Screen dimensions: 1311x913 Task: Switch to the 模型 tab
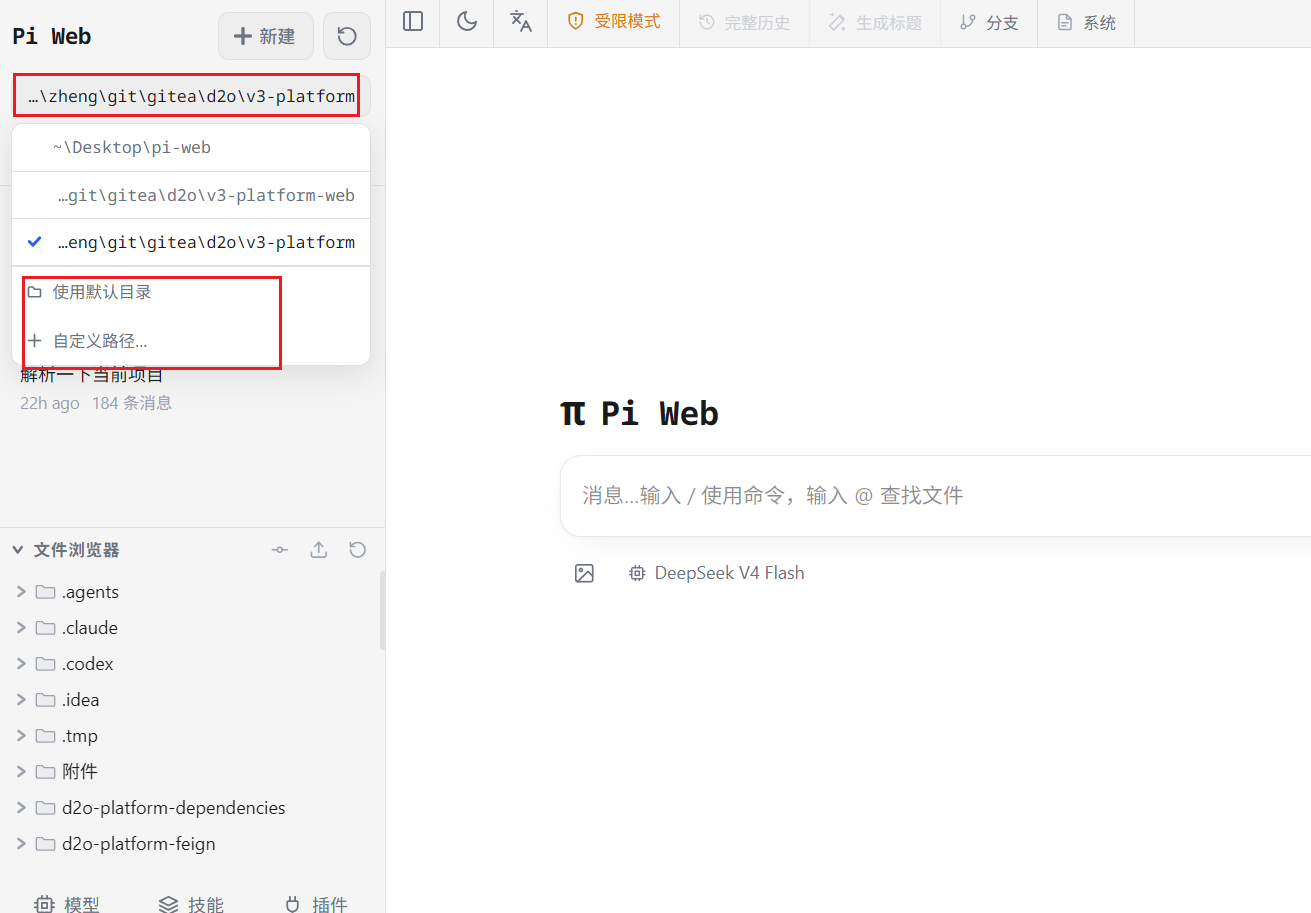(x=67, y=905)
